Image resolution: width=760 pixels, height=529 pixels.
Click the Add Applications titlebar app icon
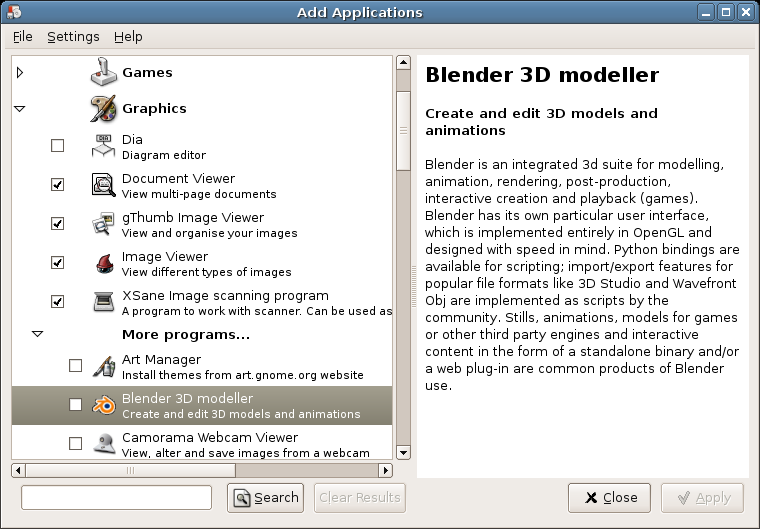coord(14,12)
